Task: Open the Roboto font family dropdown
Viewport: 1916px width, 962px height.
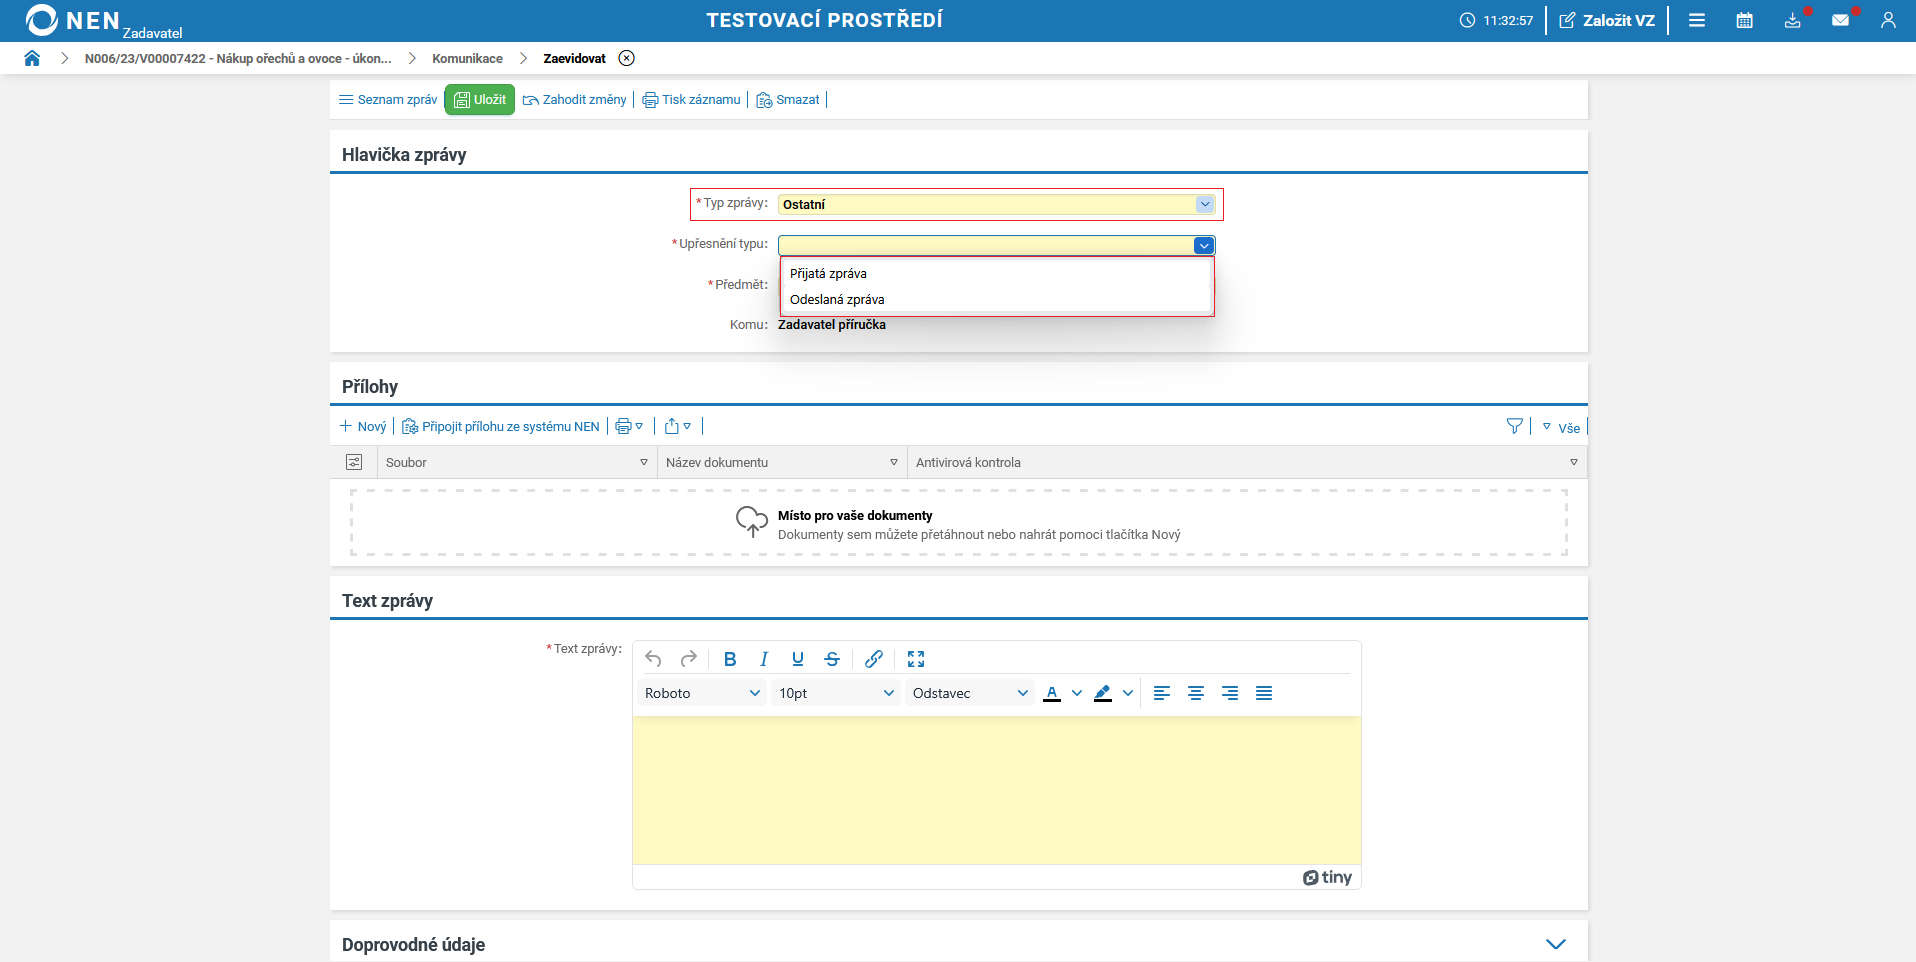Action: pyautogui.click(x=702, y=693)
